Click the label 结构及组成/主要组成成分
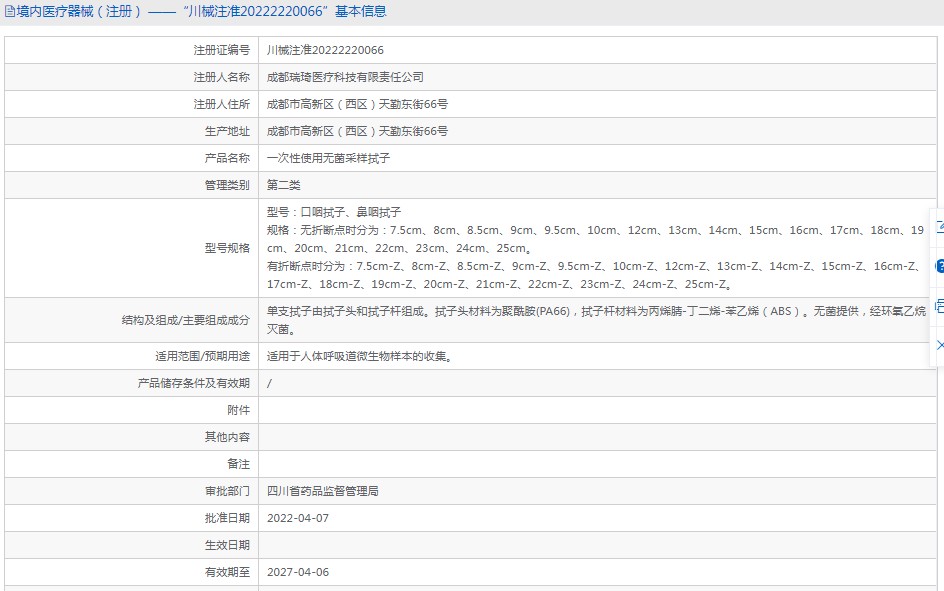The height and width of the screenshot is (591, 944). tap(185, 320)
